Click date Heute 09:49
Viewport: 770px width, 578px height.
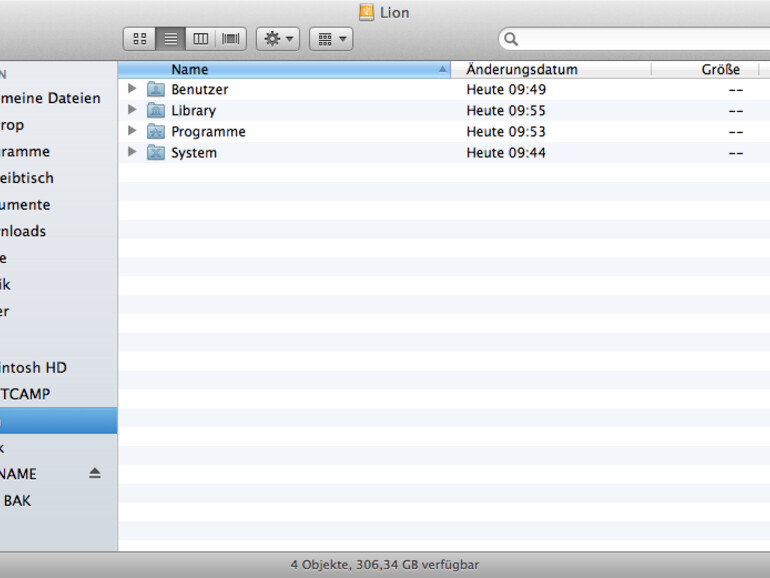[x=506, y=89]
